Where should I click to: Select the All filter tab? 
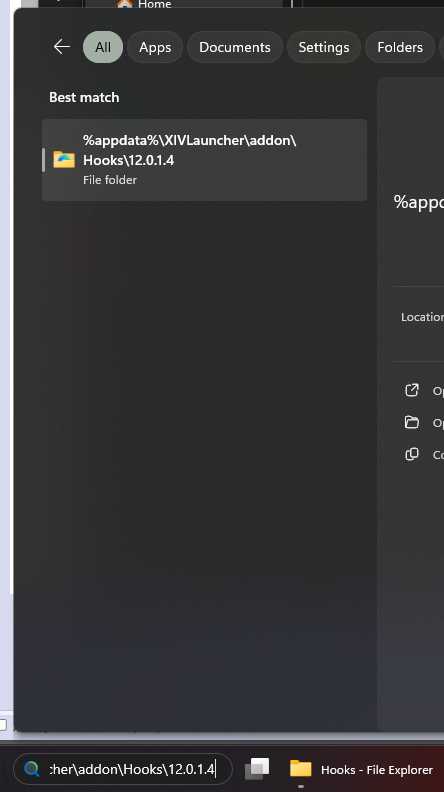(103, 47)
